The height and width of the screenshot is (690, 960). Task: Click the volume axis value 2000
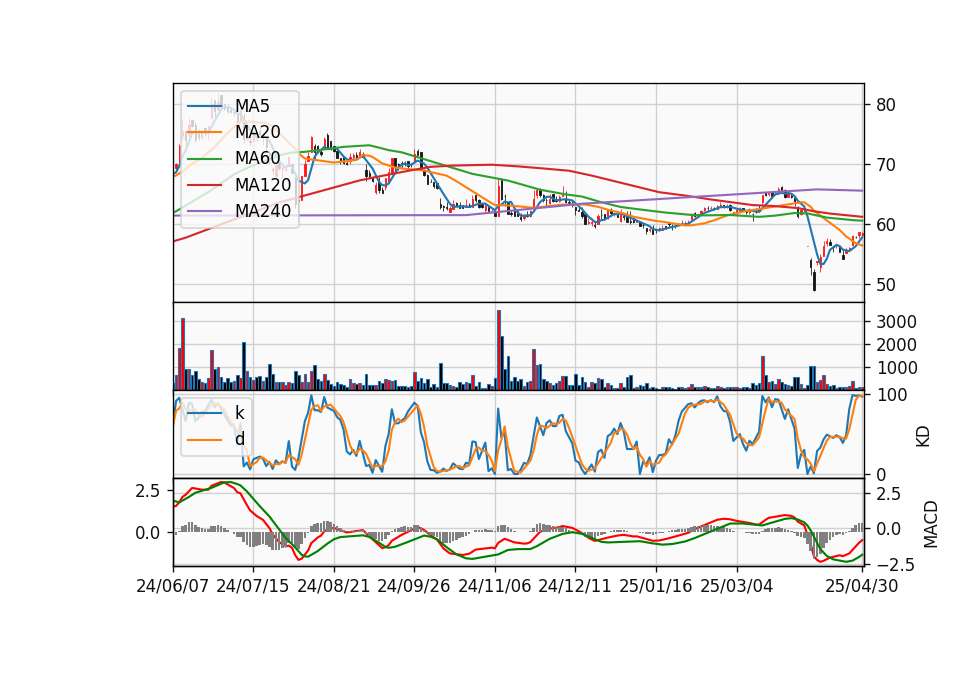(896, 345)
